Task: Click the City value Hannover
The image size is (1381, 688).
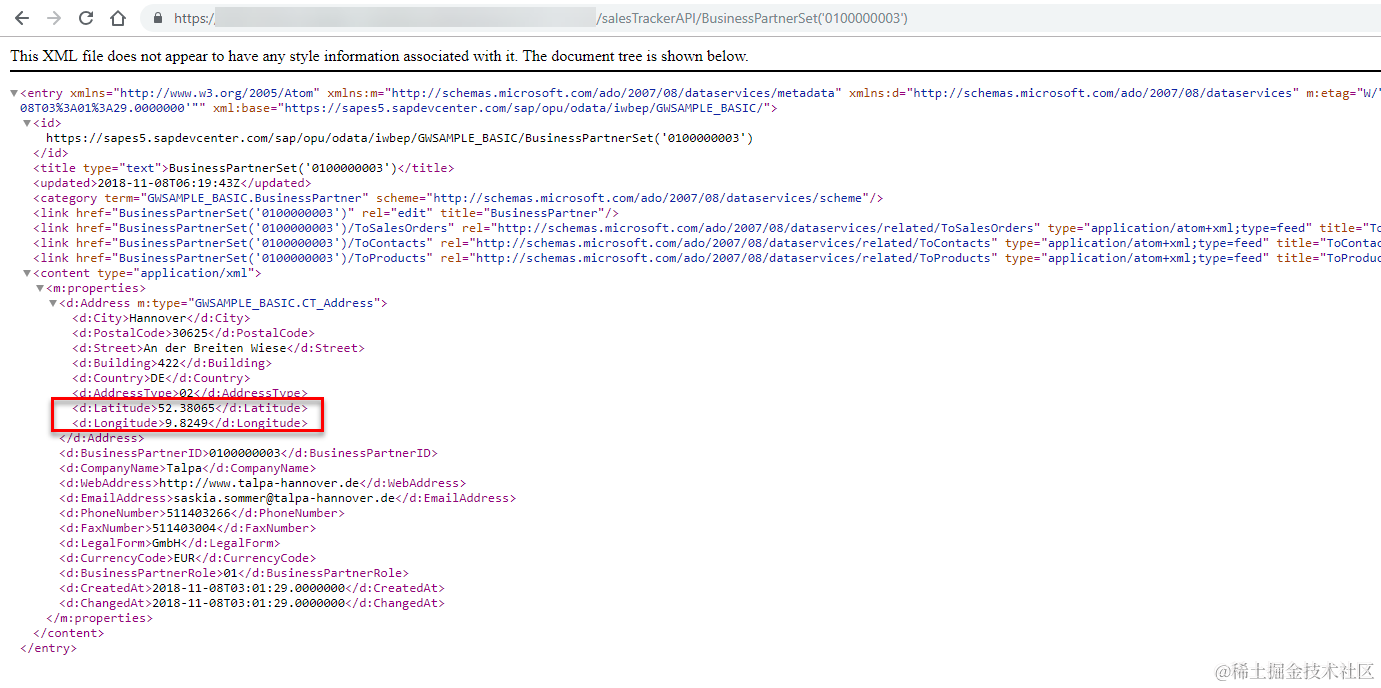Action: coord(158,318)
